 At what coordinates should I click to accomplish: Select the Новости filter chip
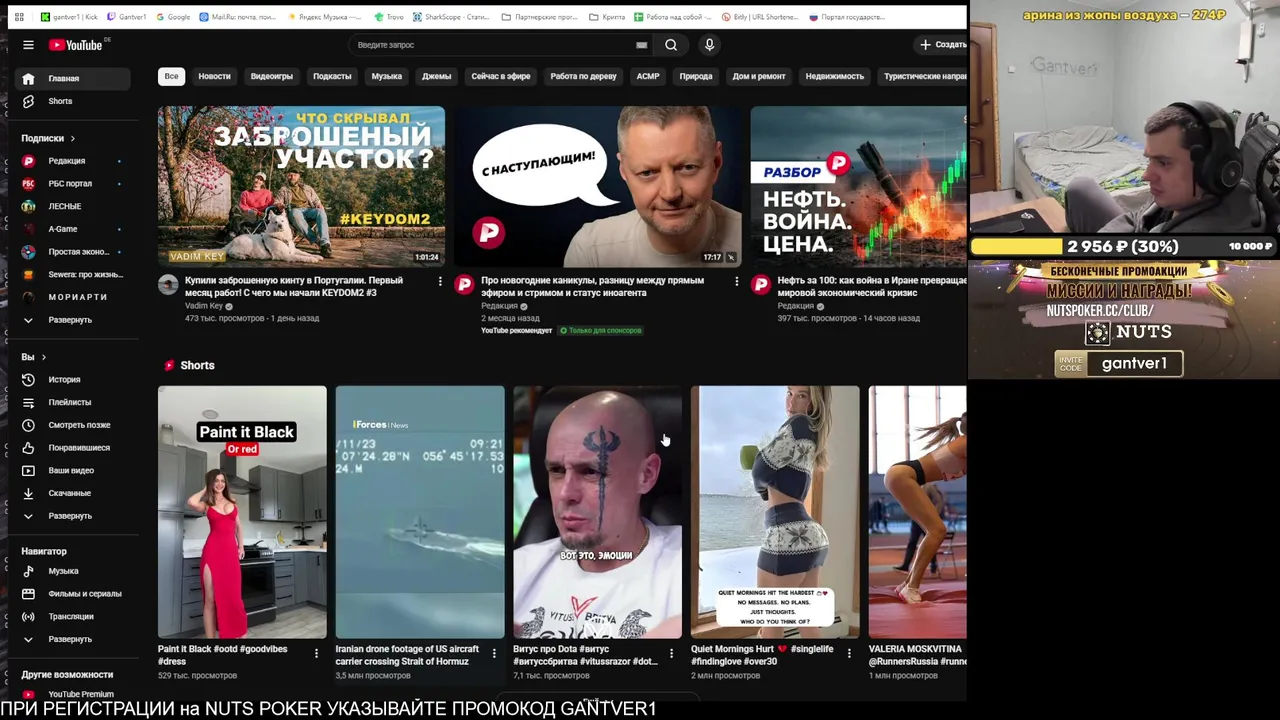coord(214,76)
